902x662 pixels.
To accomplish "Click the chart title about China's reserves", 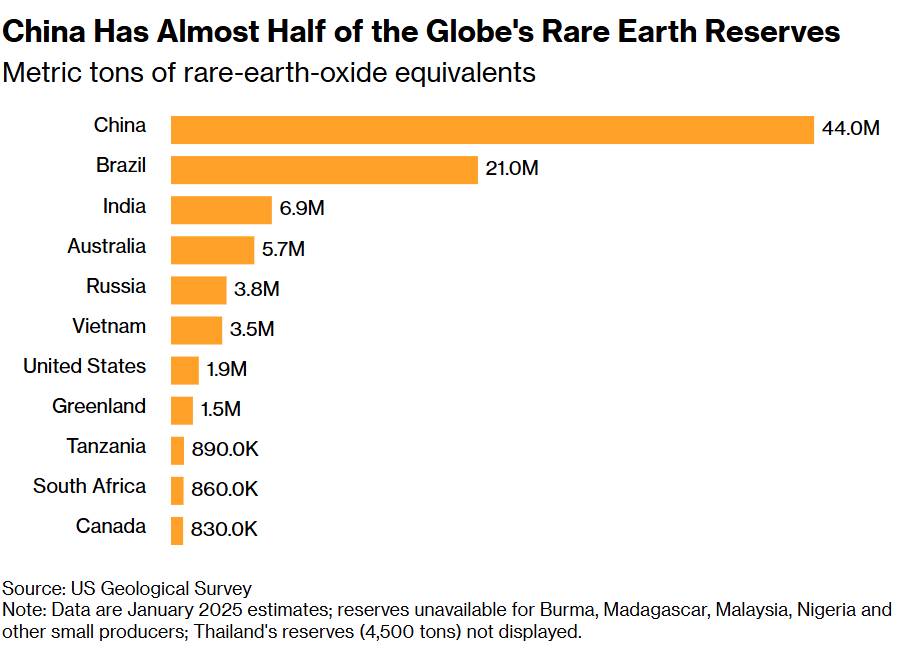I will click(421, 32).
